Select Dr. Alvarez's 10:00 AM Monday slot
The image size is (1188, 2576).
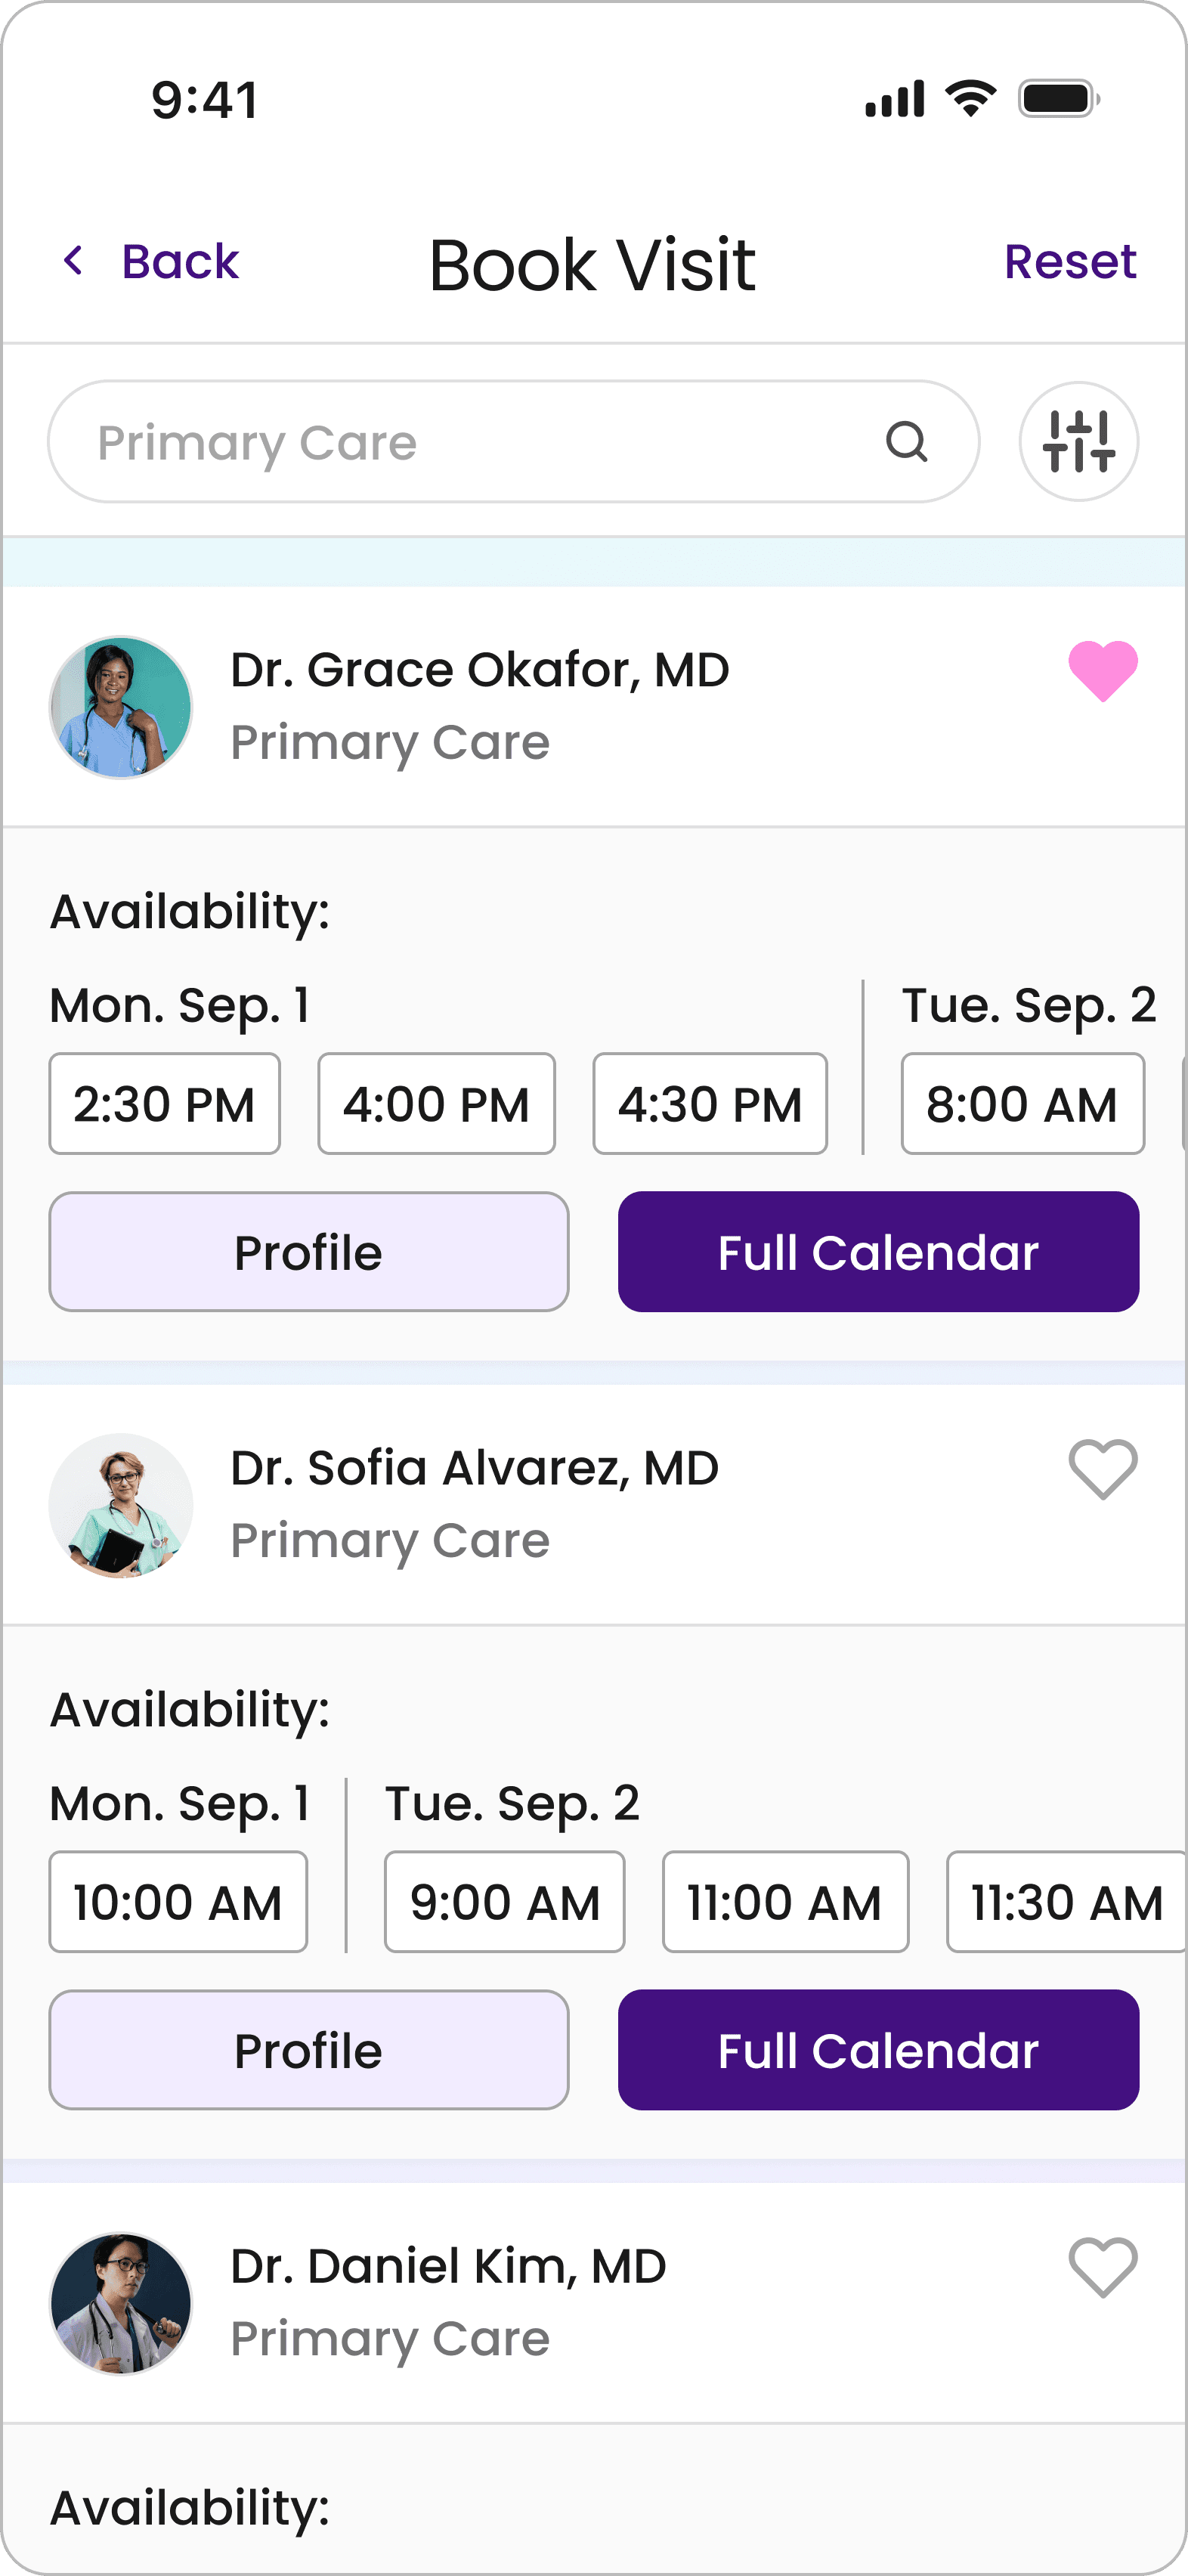178,1901
